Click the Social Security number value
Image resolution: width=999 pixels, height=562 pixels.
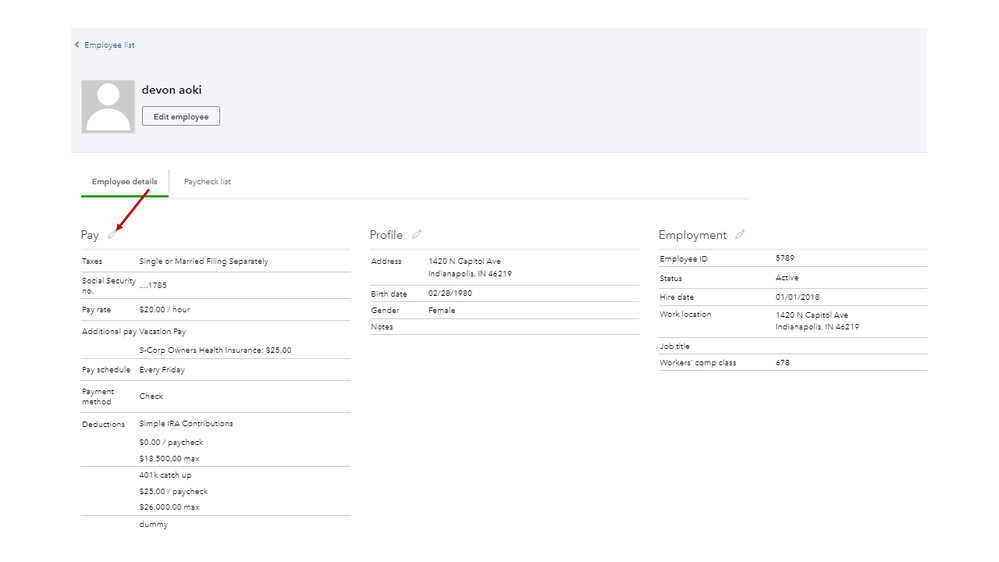point(153,285)
